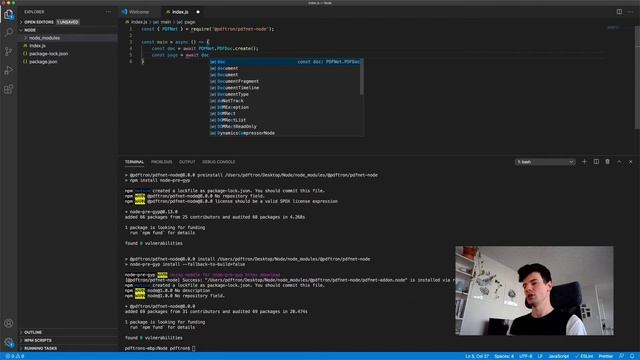Click the unsaved dot on index.js tab
Image resolution: width=640 pixels, height=360 pixels.
(198, 12)
